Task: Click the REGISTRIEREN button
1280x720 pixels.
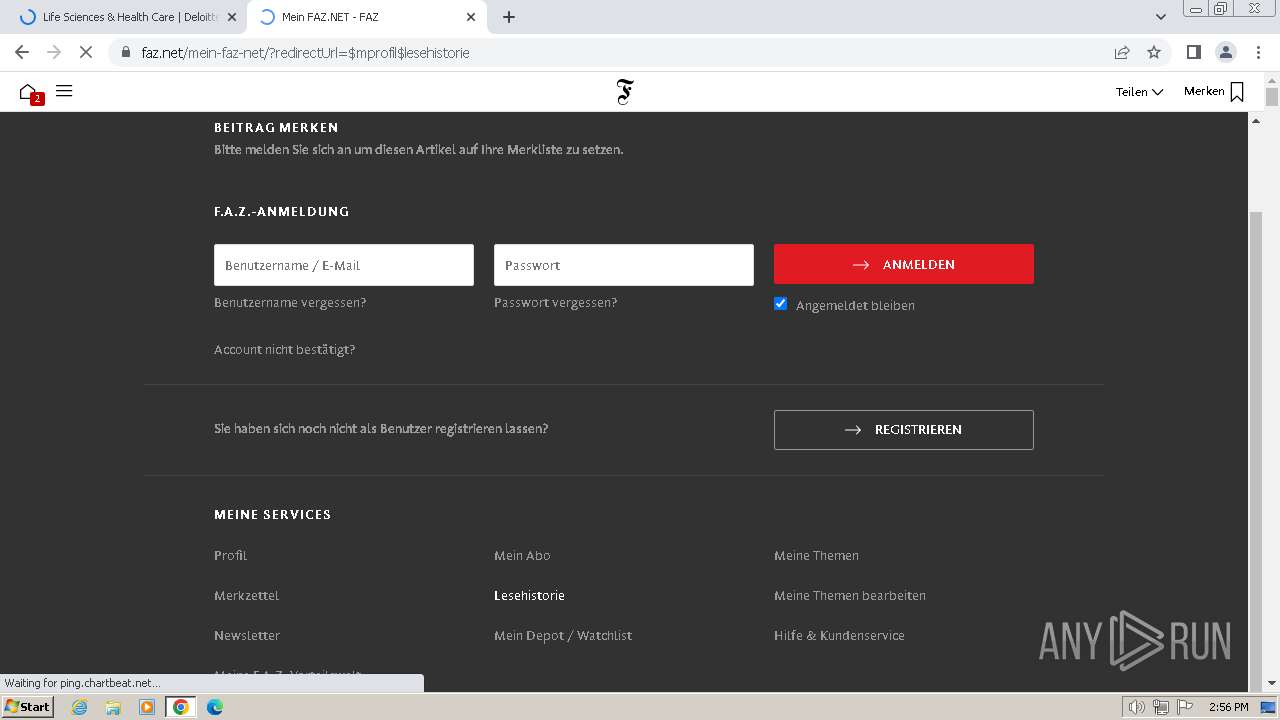Action: tap(904, 430)
